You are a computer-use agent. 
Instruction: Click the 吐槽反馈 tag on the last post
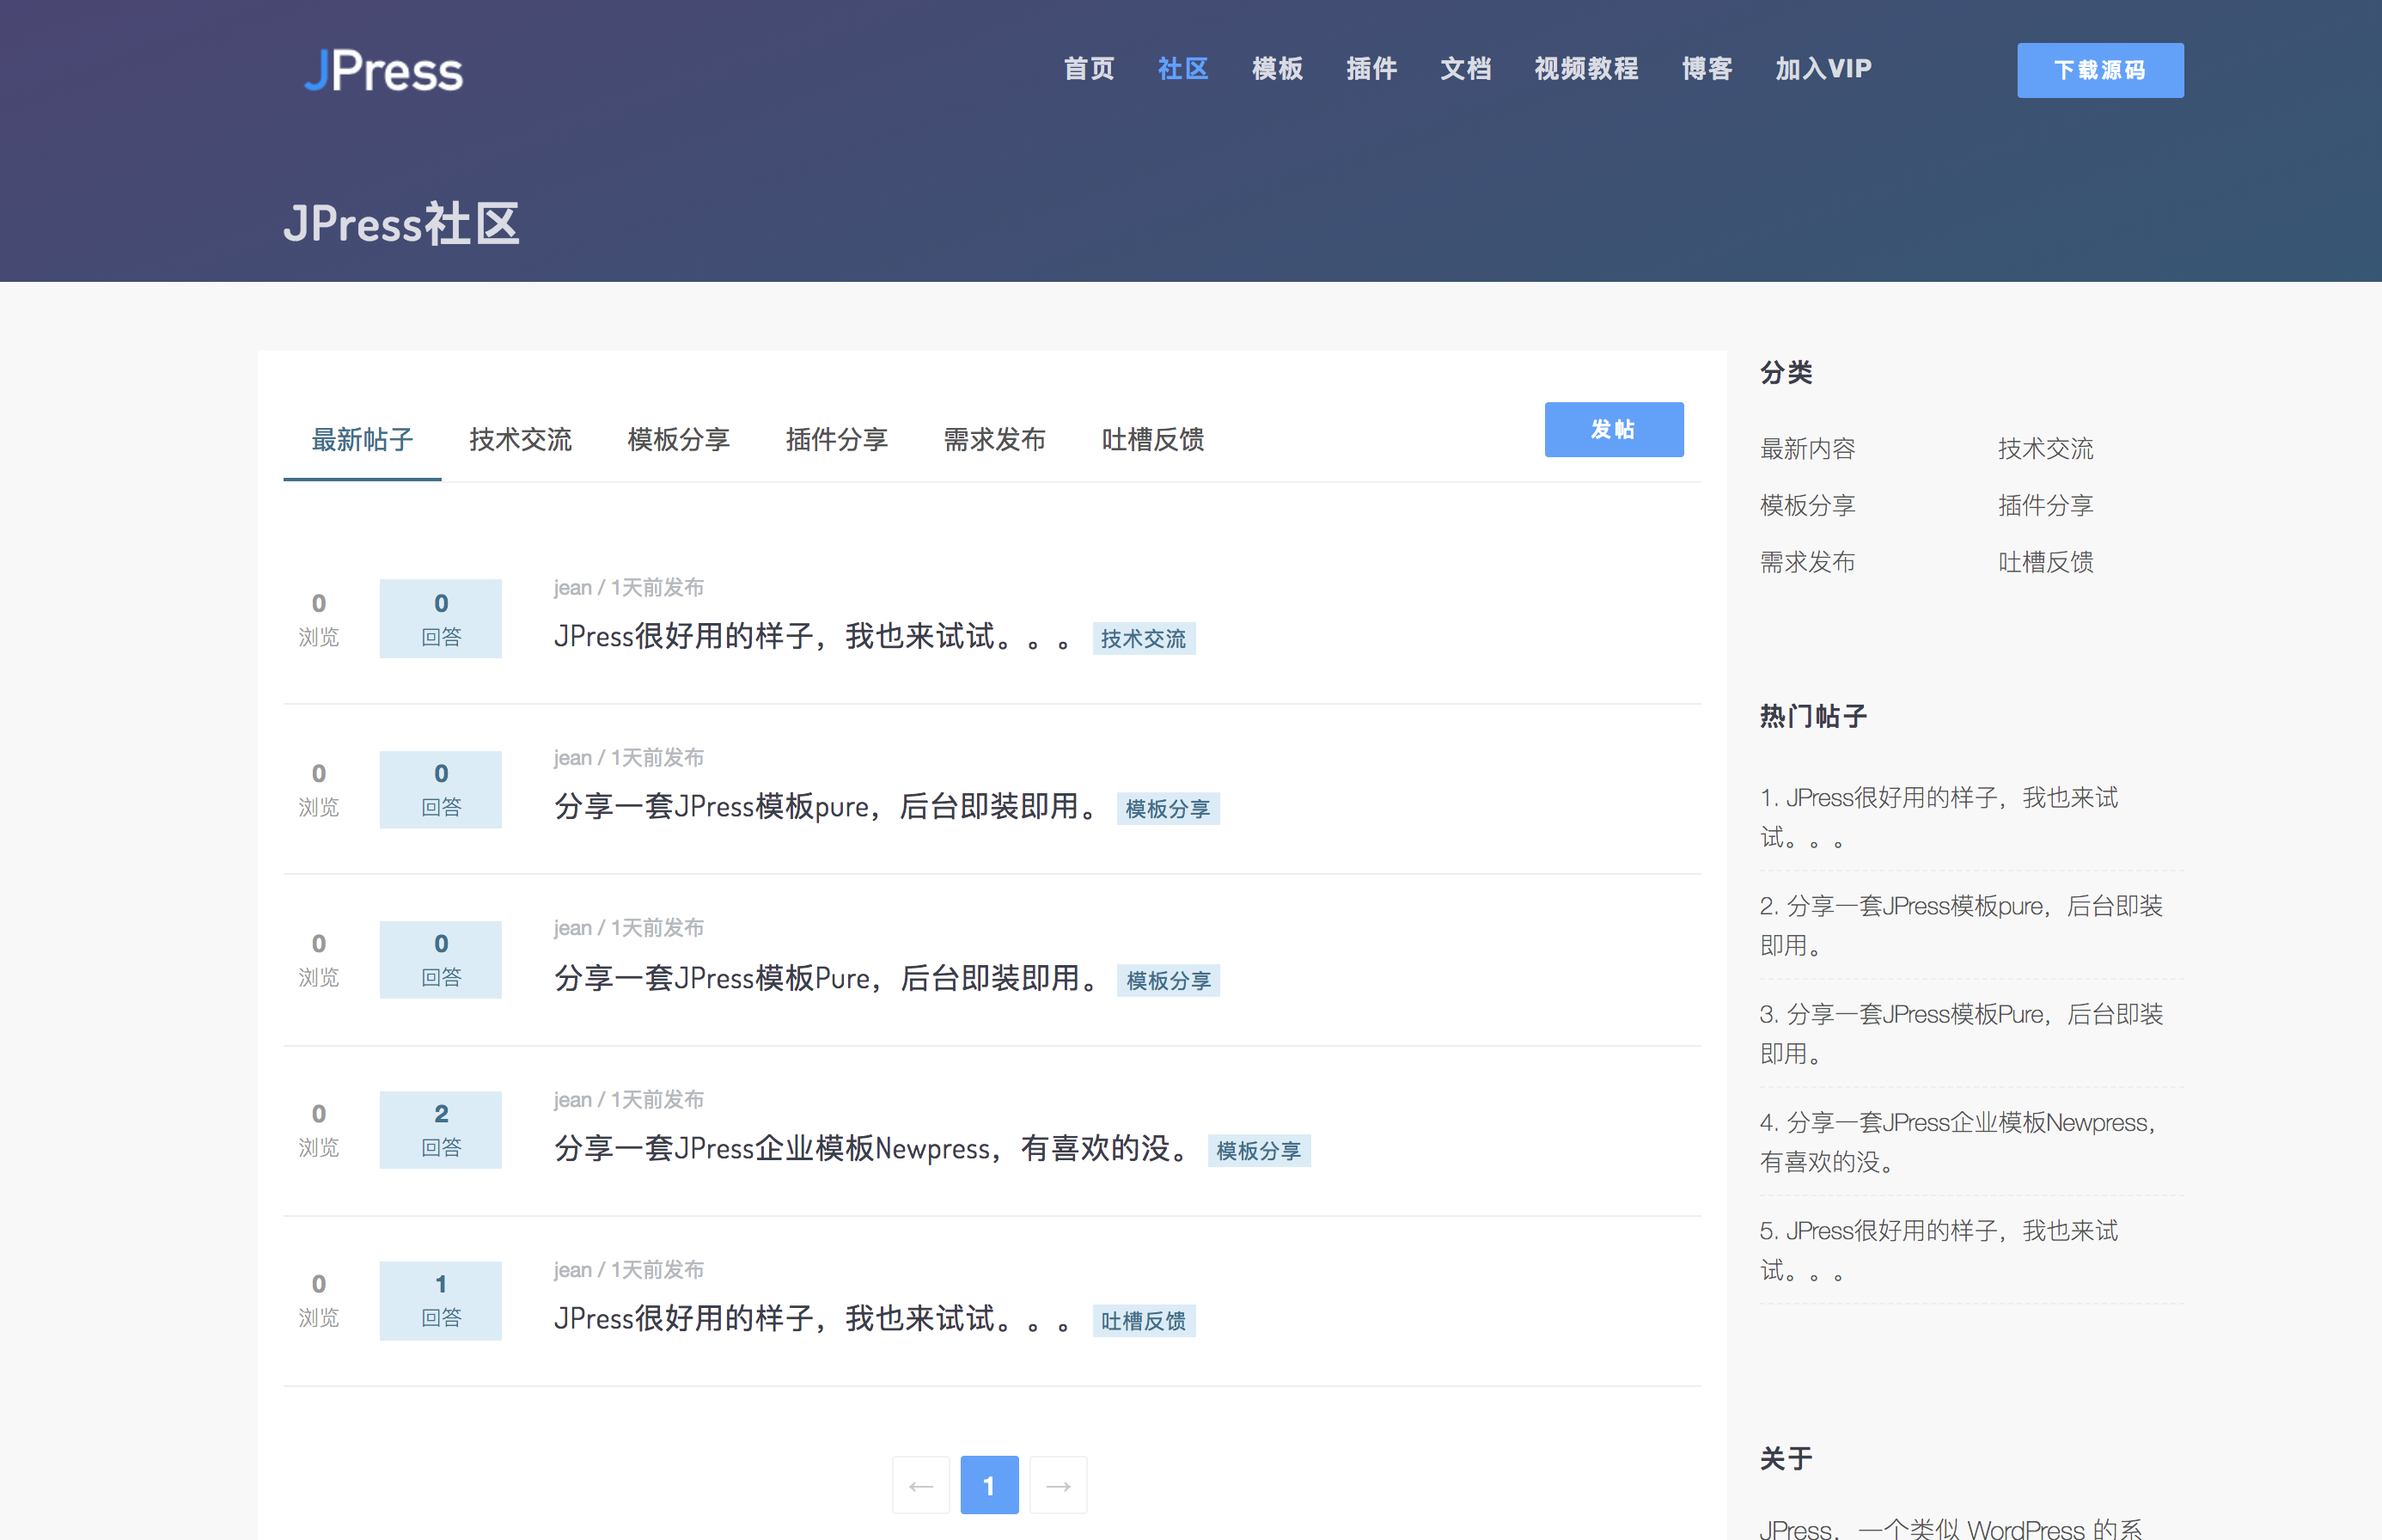click(1143, 1320)
